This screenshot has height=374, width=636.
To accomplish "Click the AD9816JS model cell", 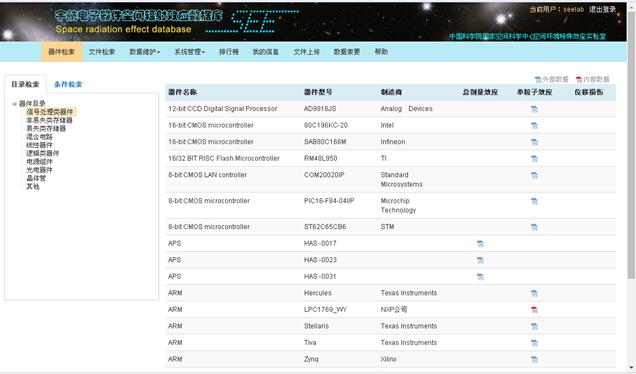I will pos(320,109).
